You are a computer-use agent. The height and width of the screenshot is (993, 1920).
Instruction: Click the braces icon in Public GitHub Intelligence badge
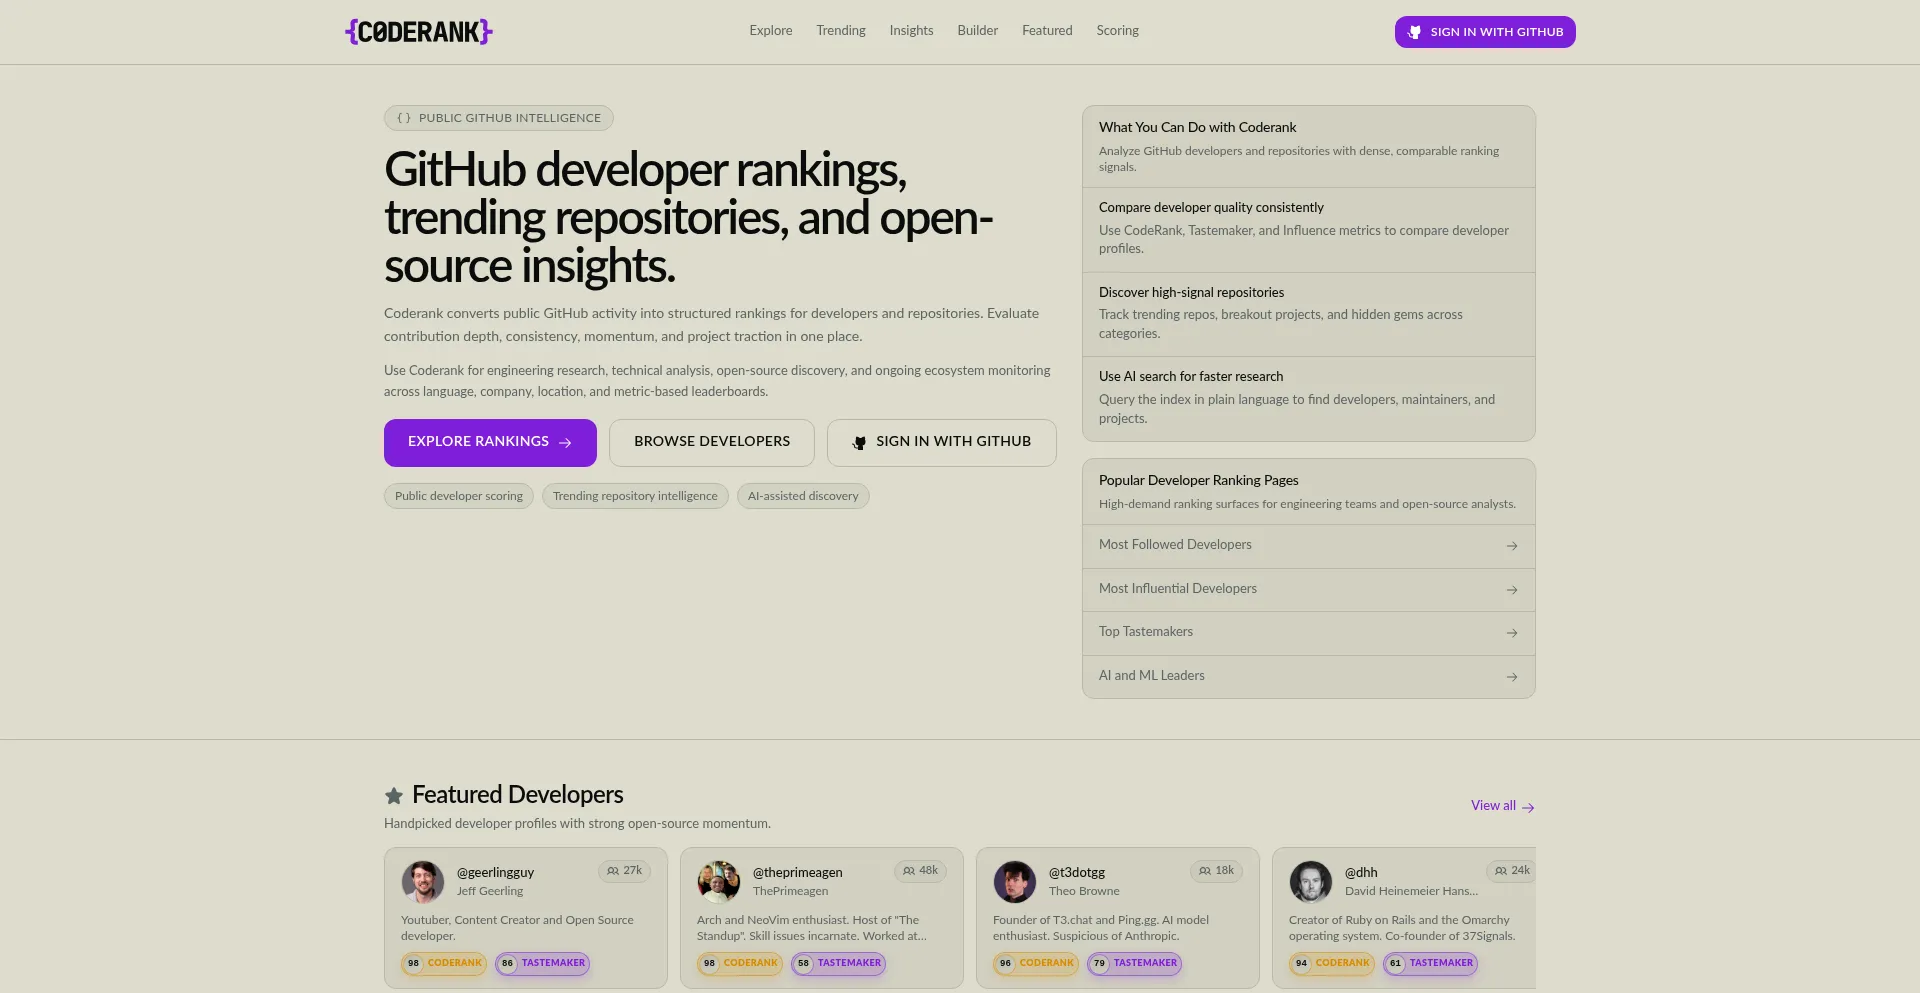[404, 118]
